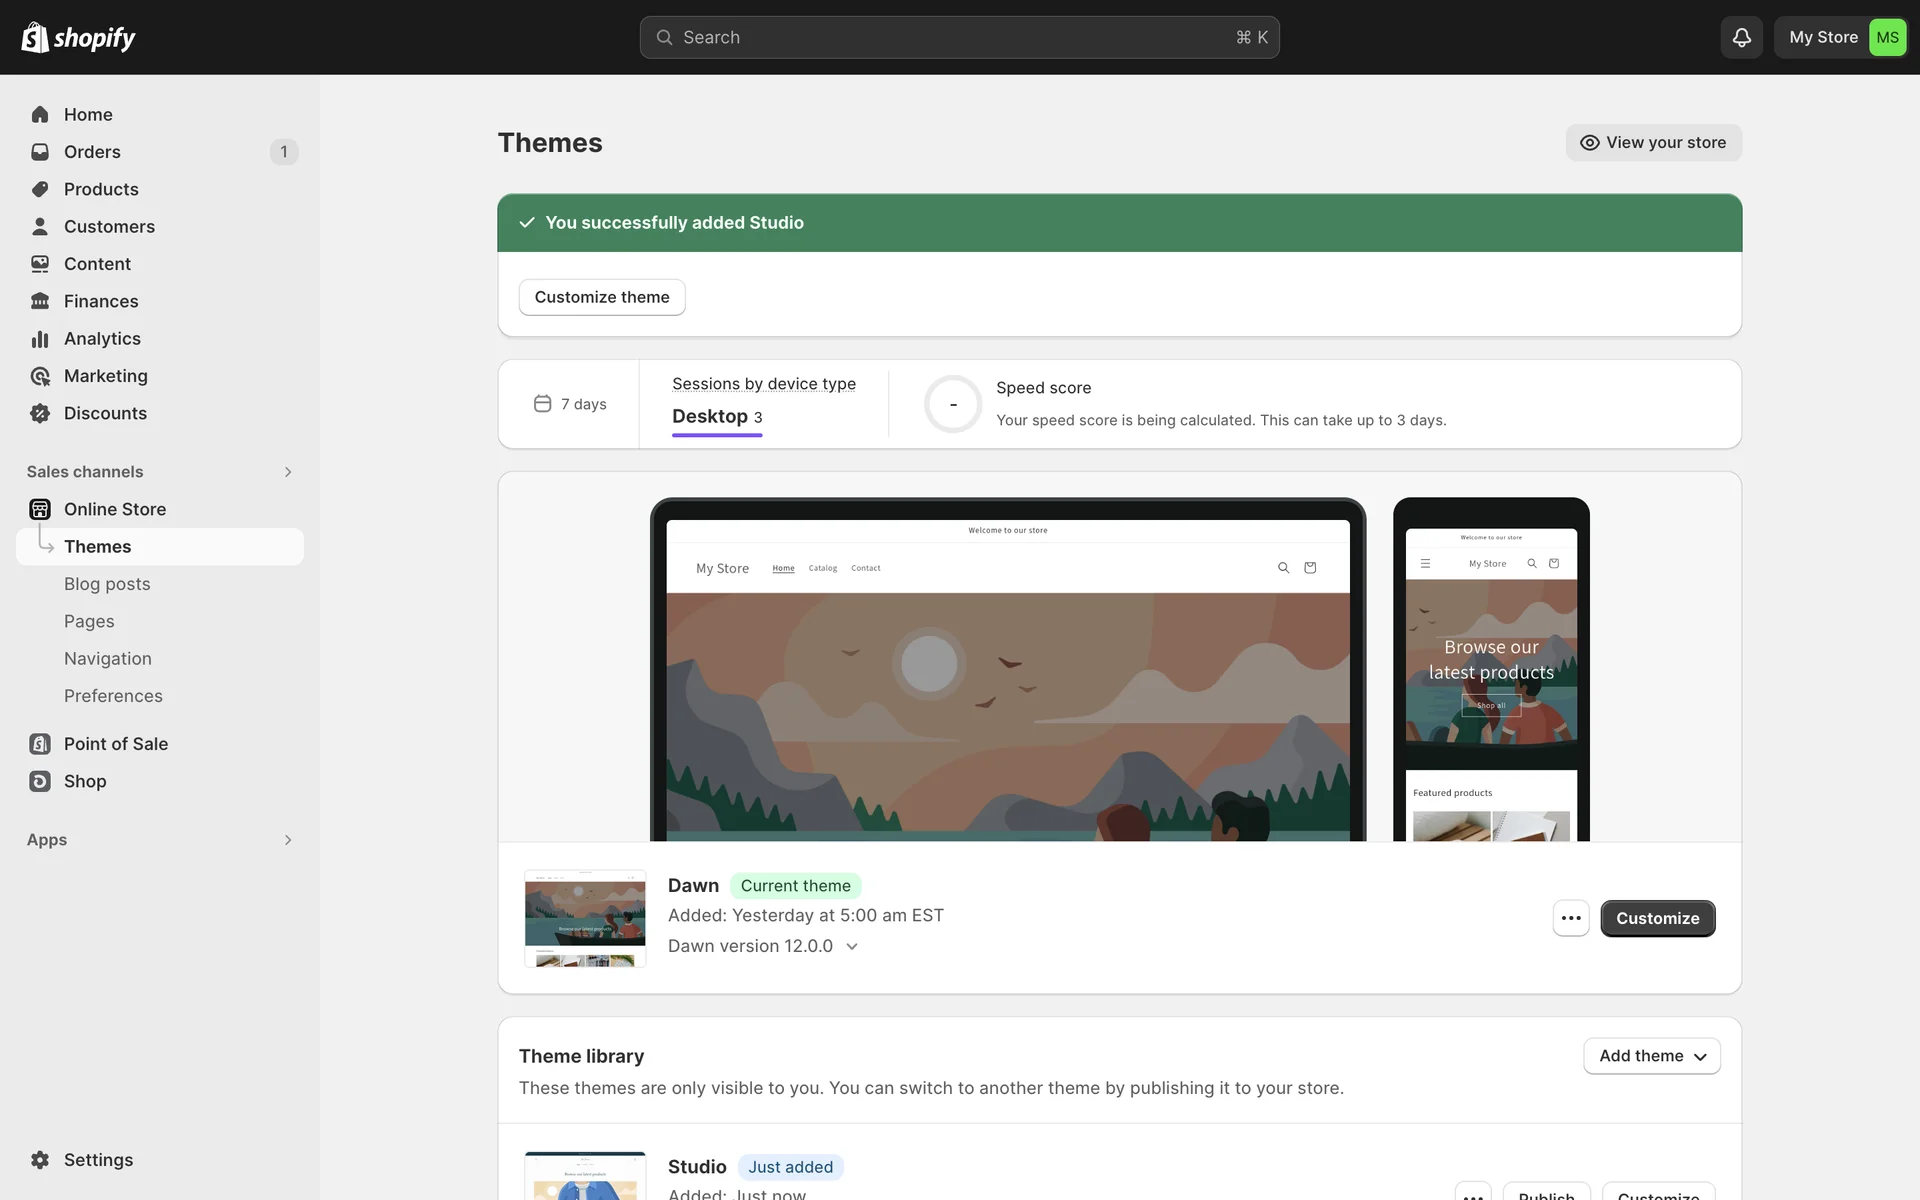Click View your store button
Image resolution: width=1920 pixels, height=1200 pixels.
(1653, 142)
